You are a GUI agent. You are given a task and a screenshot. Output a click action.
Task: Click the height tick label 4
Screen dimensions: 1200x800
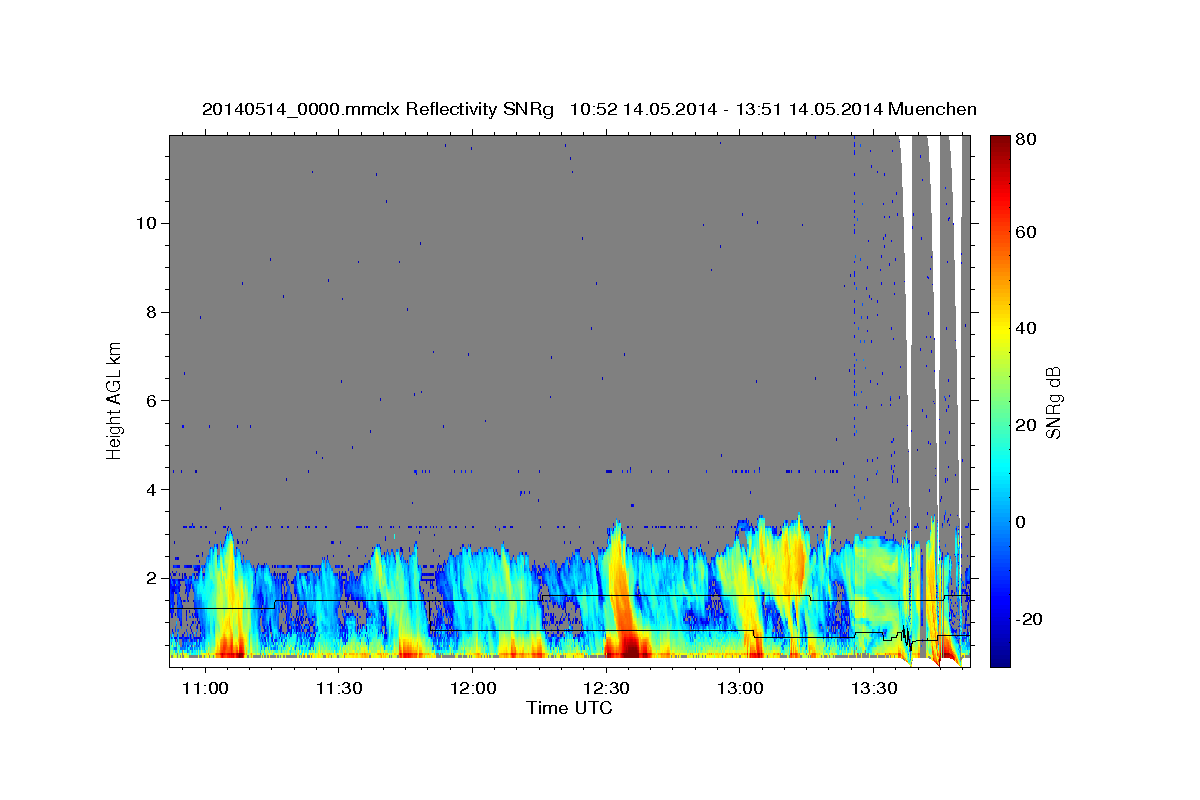pos(151,490)
